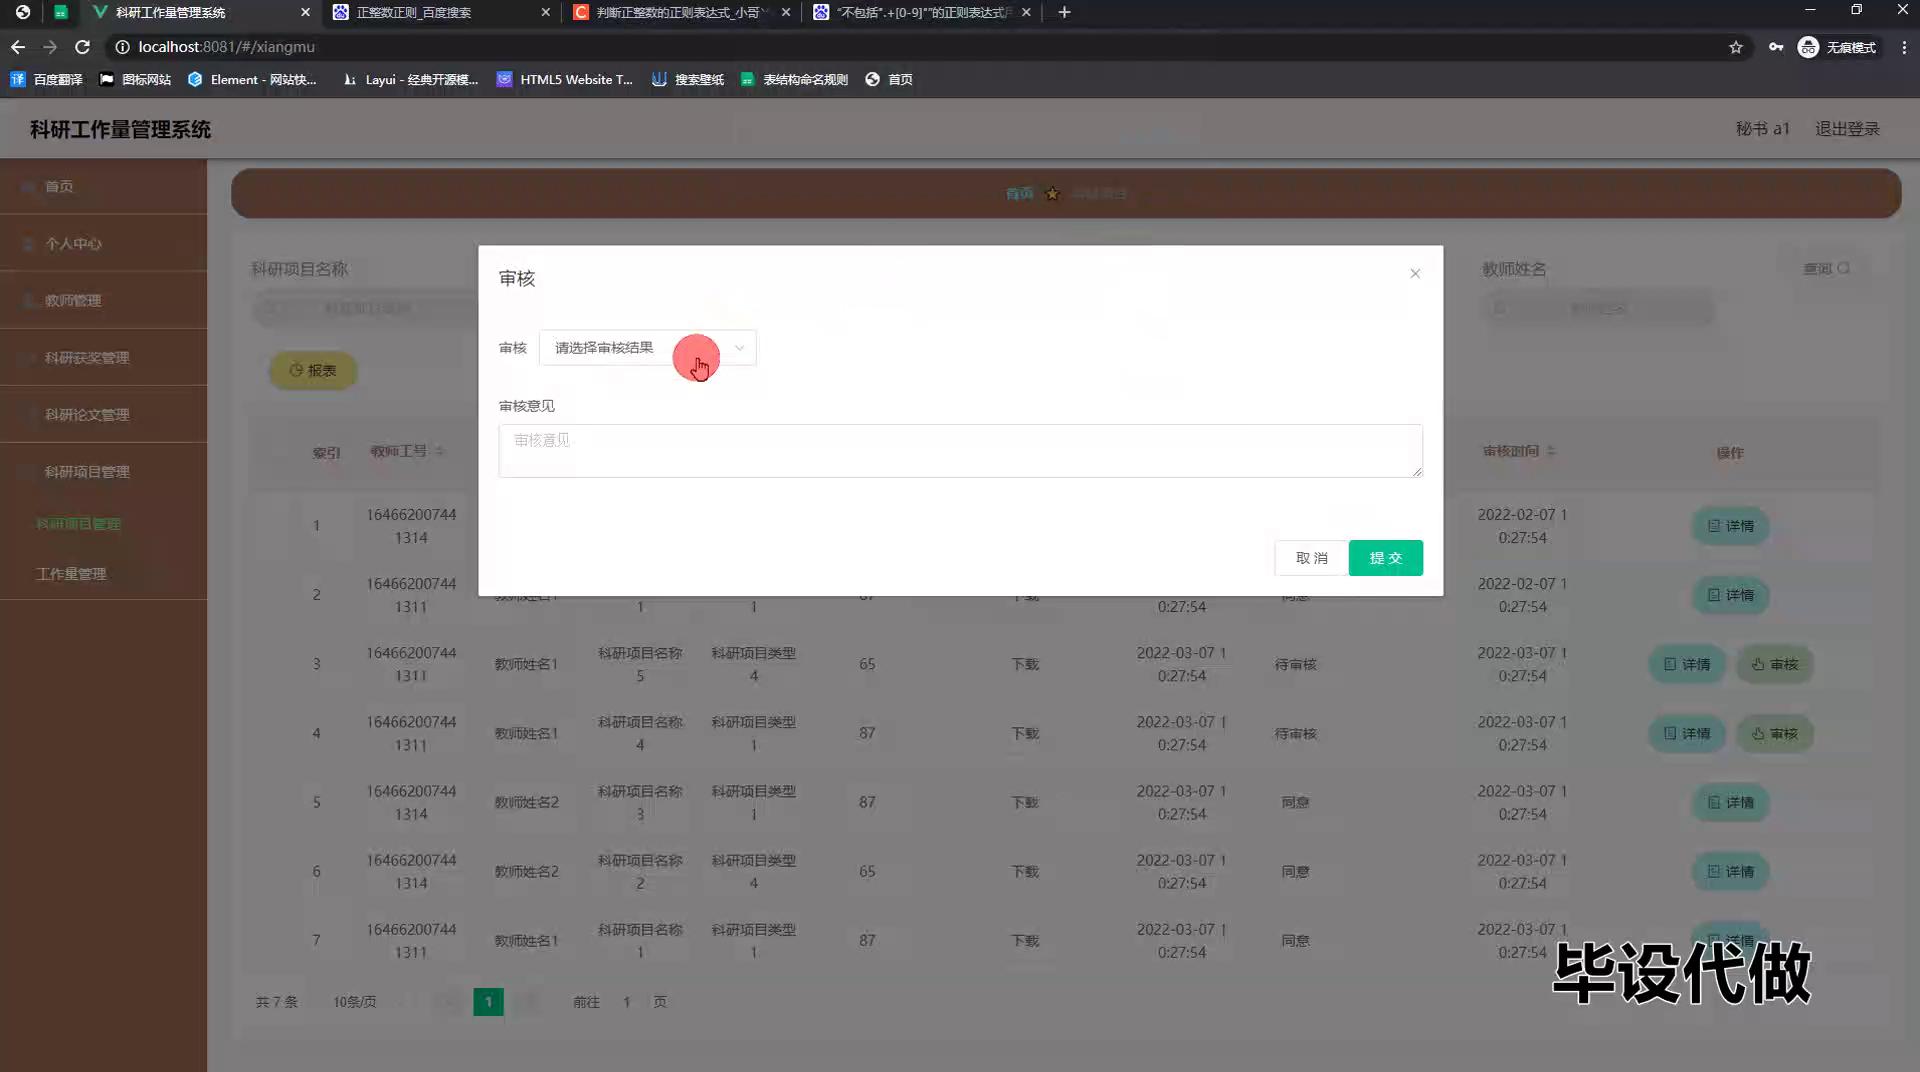
Task: Go back using browser back arrow
Action: [x=18, y=47]
